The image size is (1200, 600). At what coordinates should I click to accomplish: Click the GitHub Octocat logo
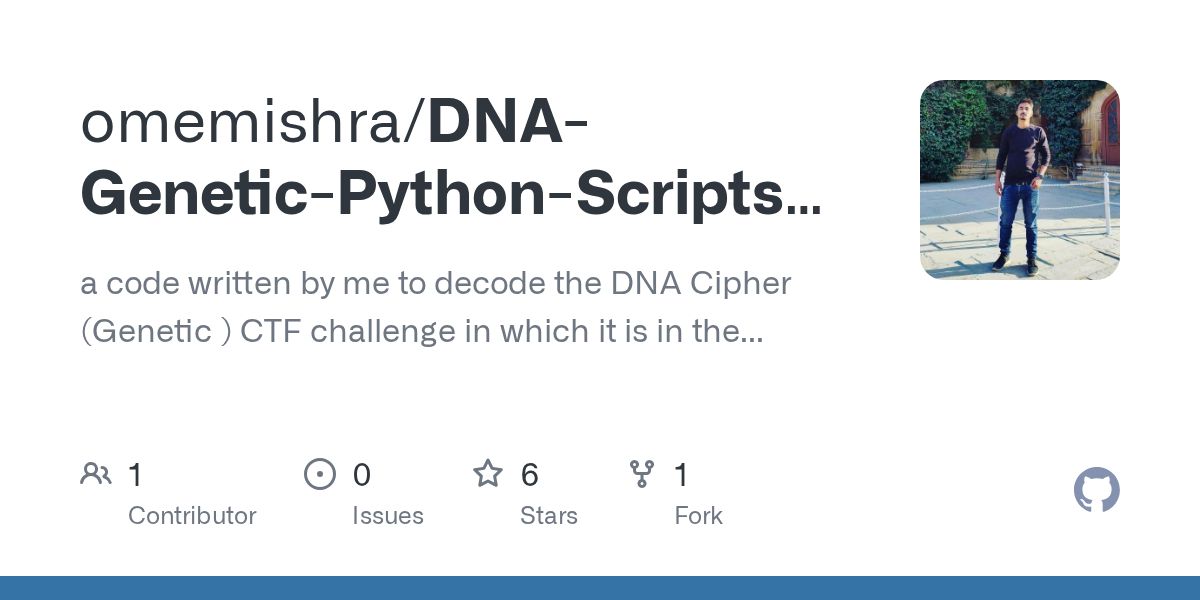pyautogui.click(x=1096, y=491)
